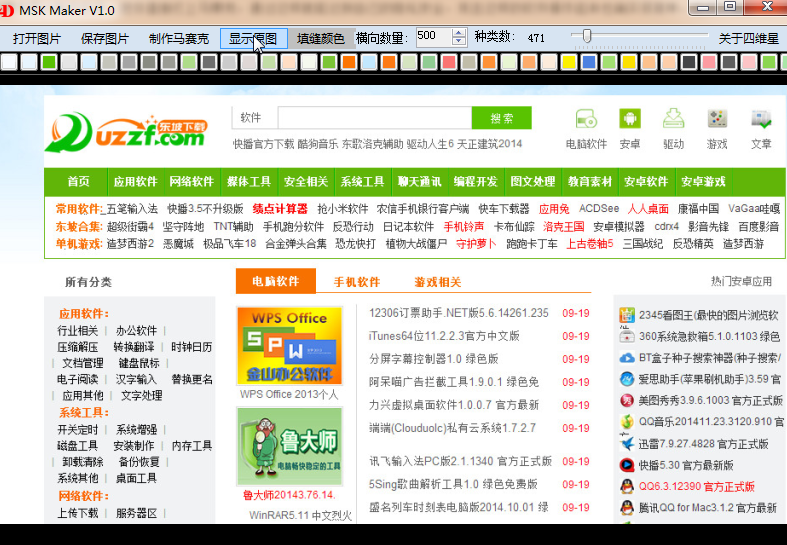The image size is (787, 545).
Task: Open the 媒体工具 navigation item
Action: pyautogui.click(x=249, y=182)
